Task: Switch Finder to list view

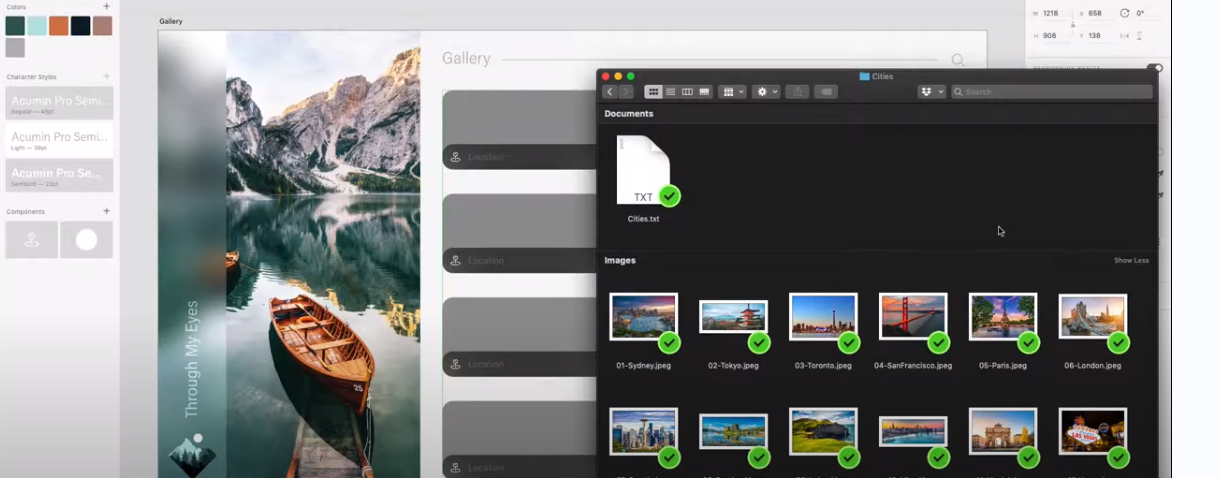Action: (x=670, y=92)
